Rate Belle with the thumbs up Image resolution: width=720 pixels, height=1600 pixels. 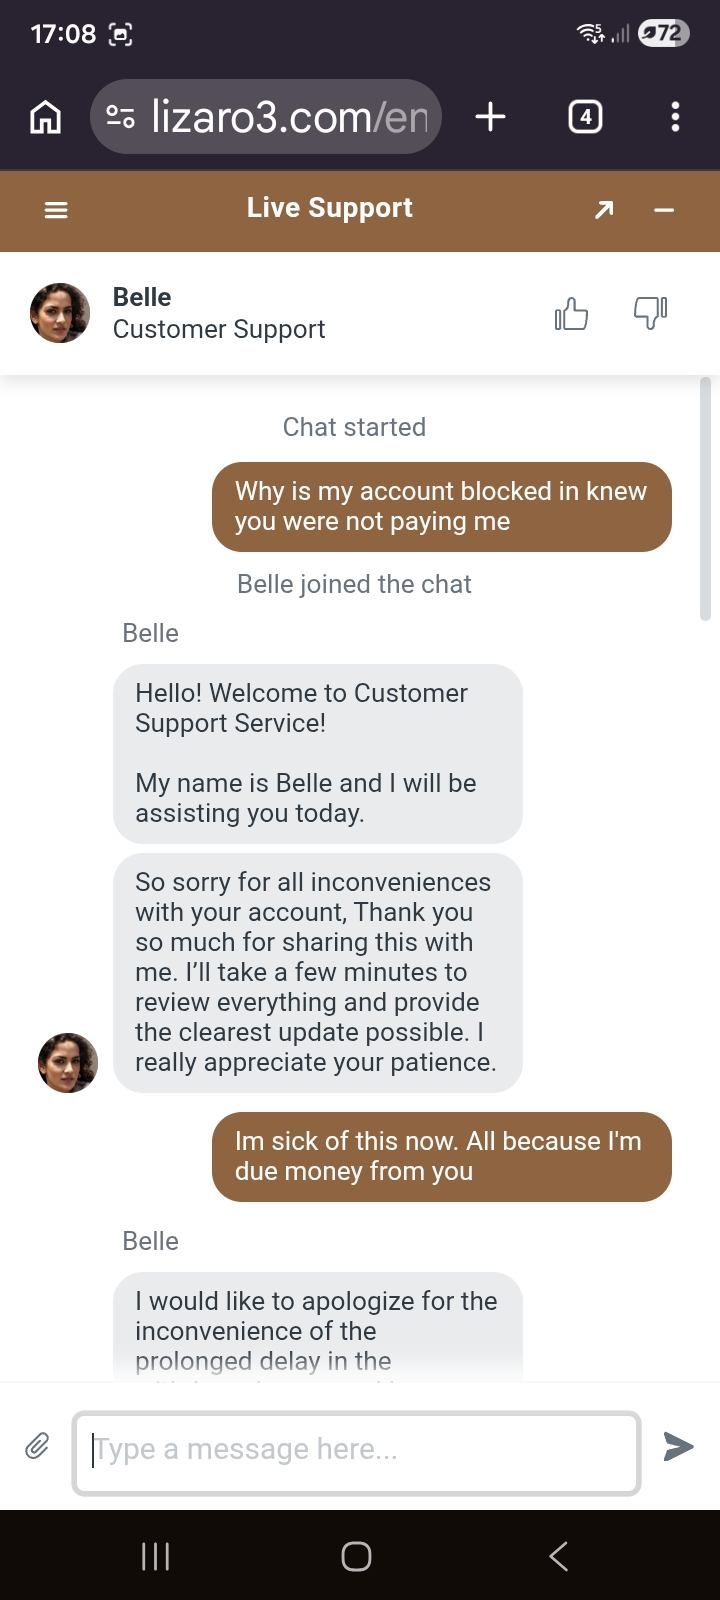pos(571,314)
